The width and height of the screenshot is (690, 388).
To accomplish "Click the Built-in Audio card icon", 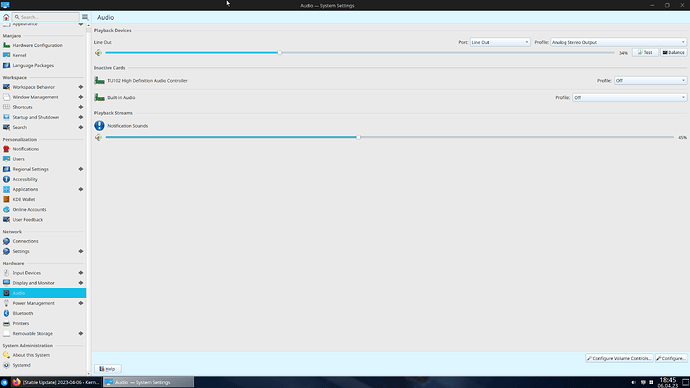I will (99, 98).
